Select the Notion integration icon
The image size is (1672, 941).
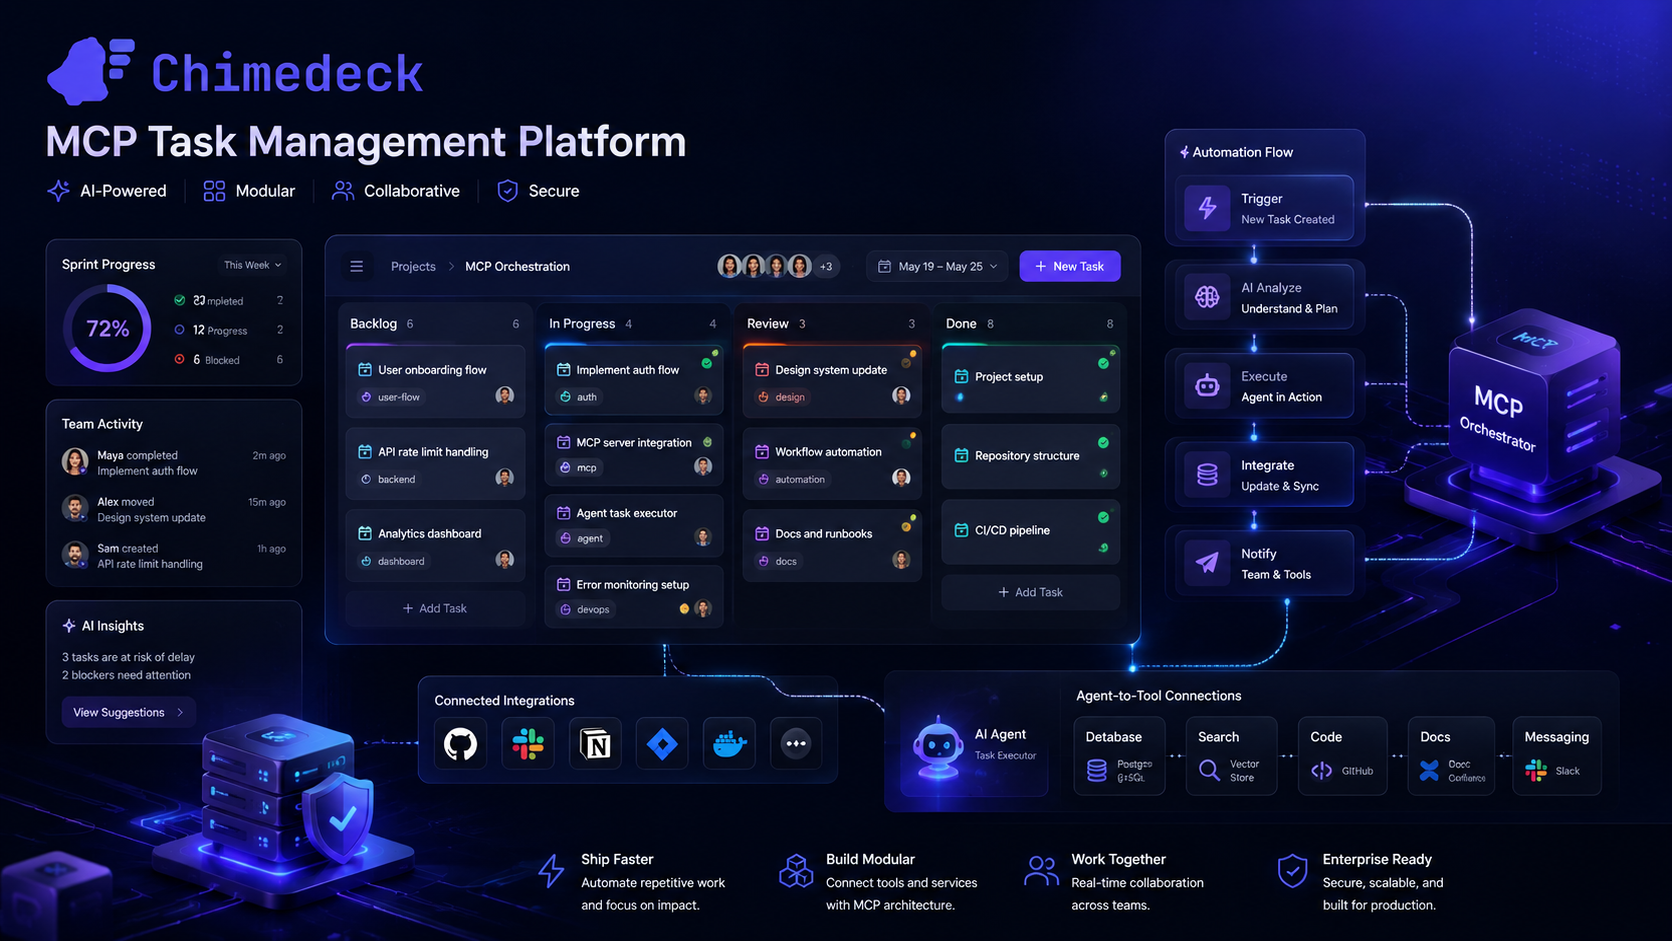click(x=595, y=744)
